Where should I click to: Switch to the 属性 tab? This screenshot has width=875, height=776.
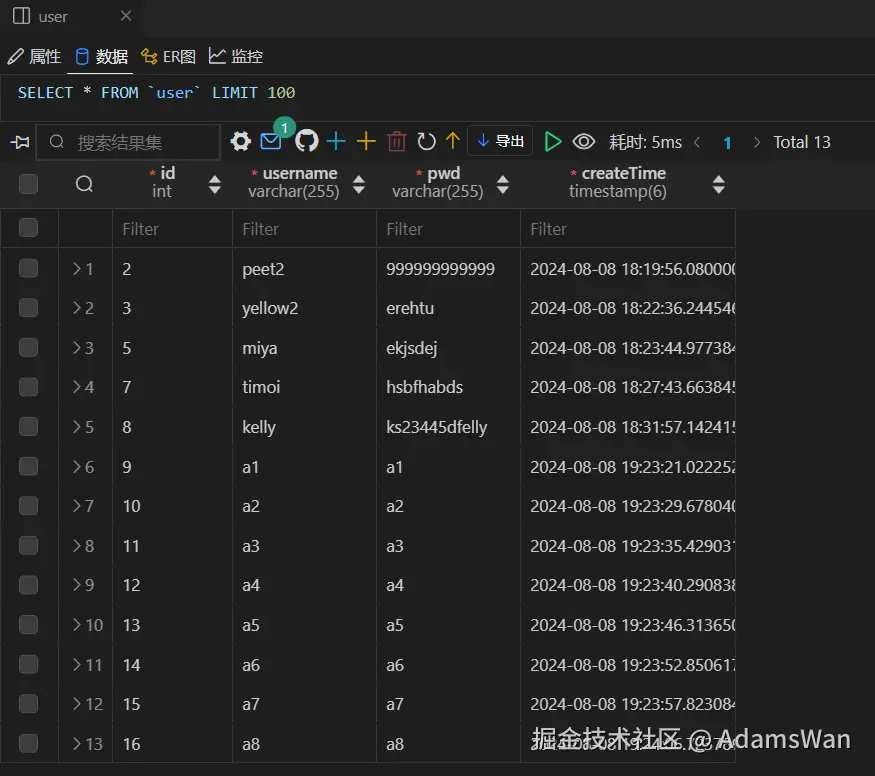(x=34, y=56)
